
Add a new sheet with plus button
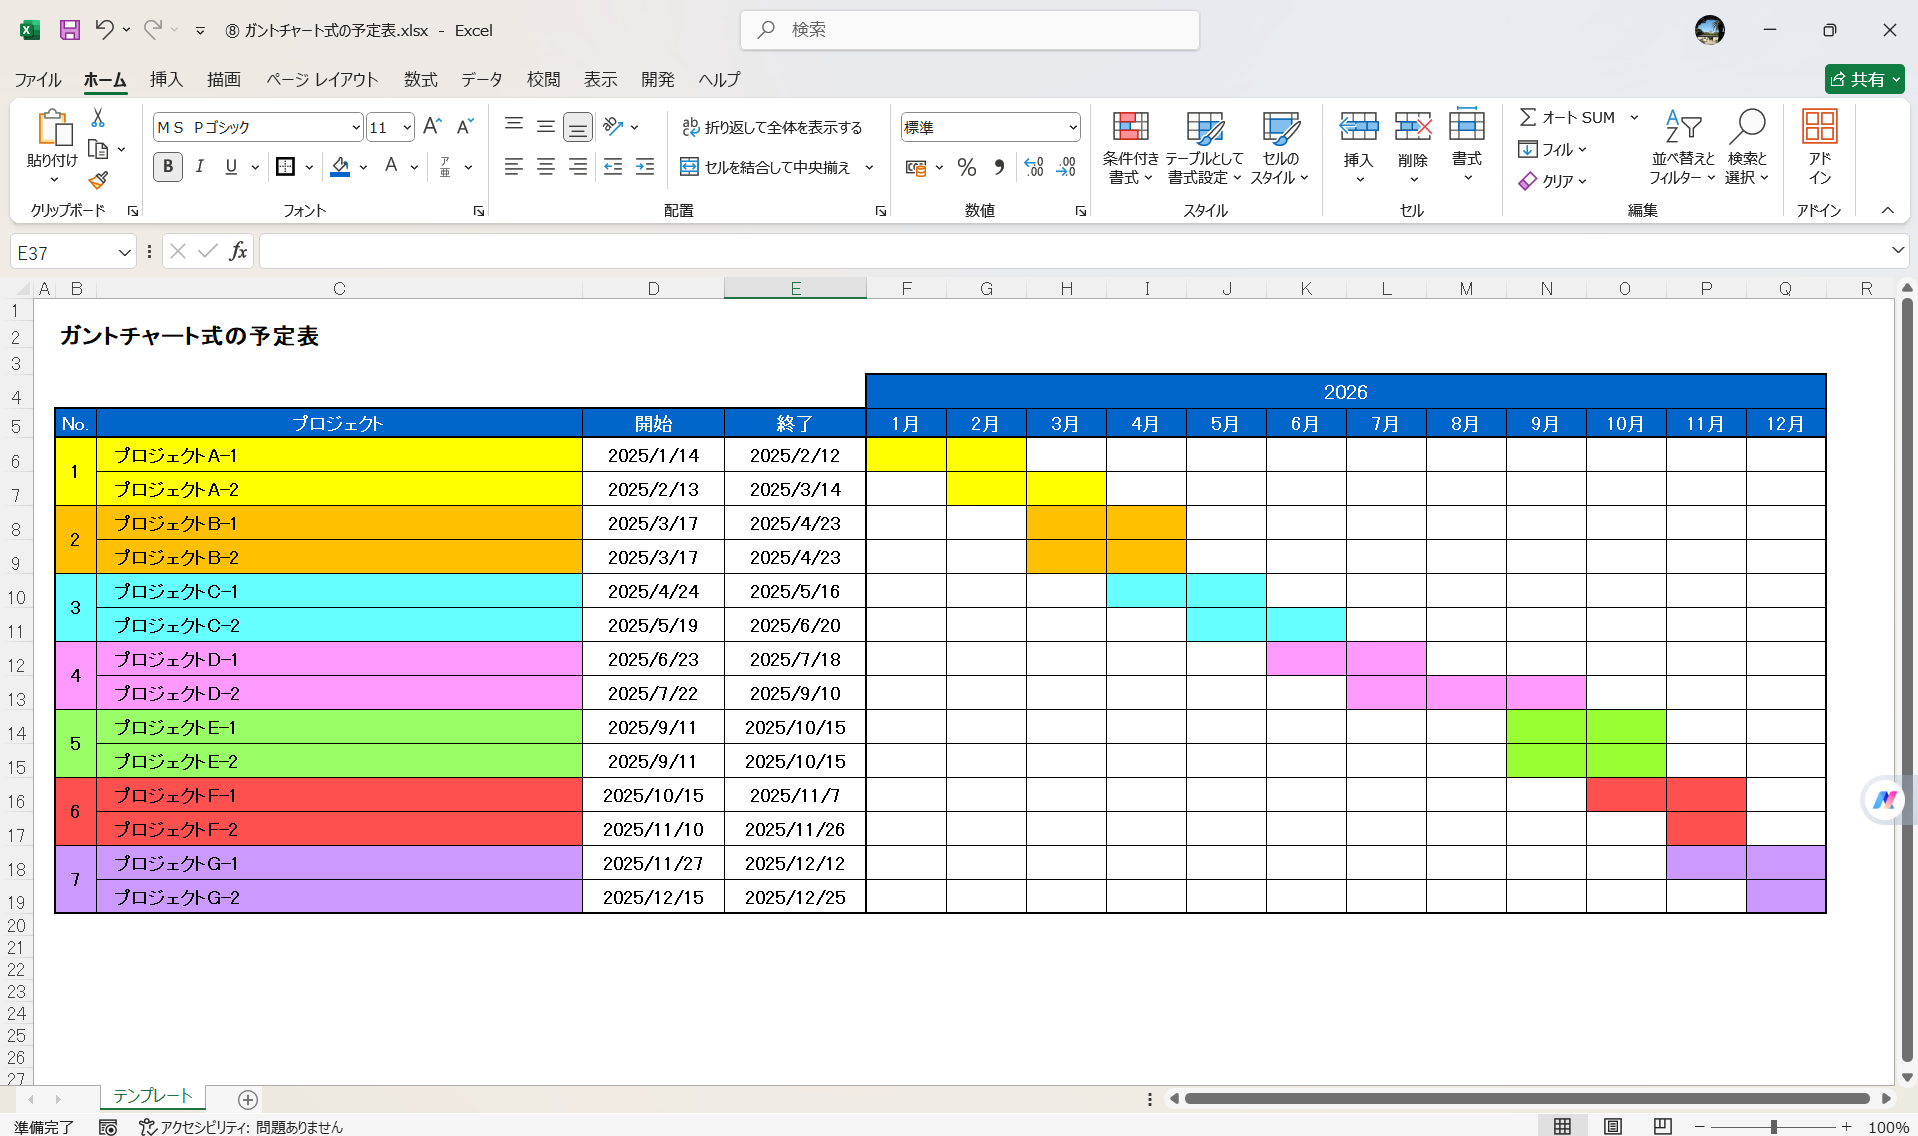246,1099
